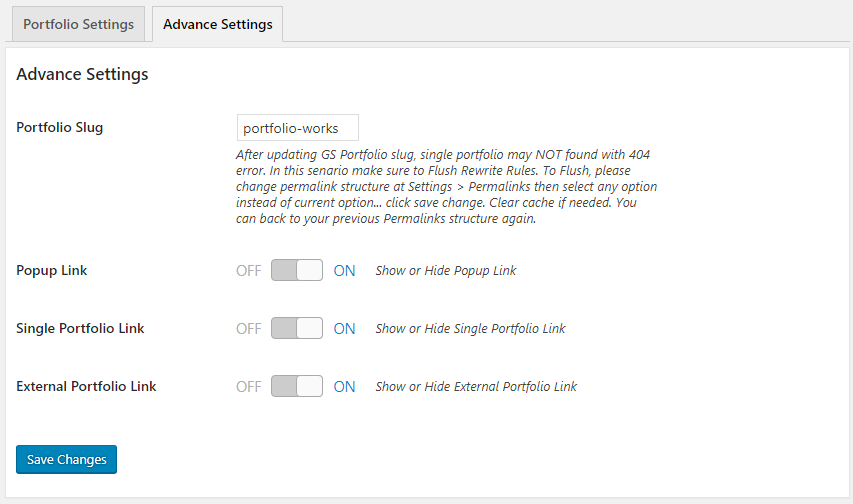Select the Advance Settings tab
The image size is (853, 504).
click(217, 24)
